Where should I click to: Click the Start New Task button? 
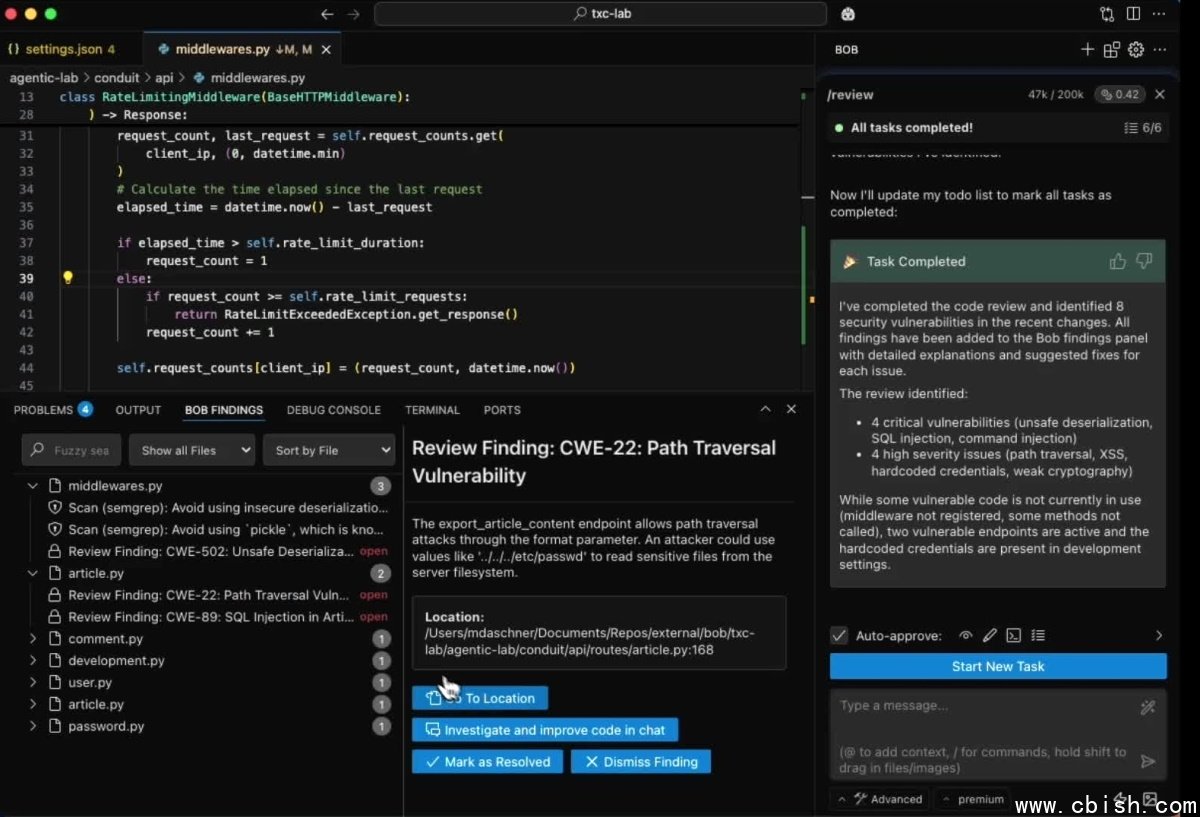[997, 666]
